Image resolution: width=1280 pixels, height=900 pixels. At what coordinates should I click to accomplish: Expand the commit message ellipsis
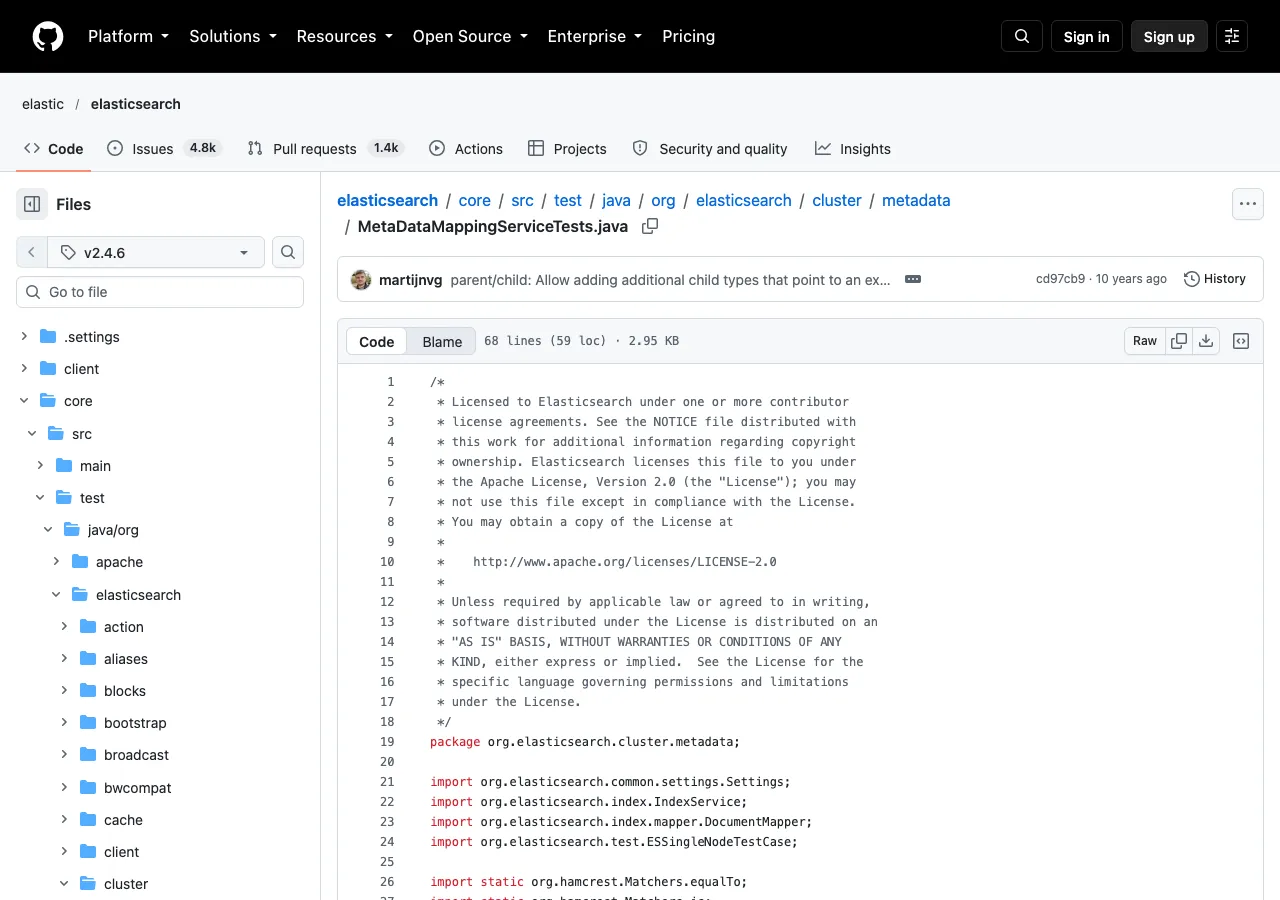tap(912, 279)
